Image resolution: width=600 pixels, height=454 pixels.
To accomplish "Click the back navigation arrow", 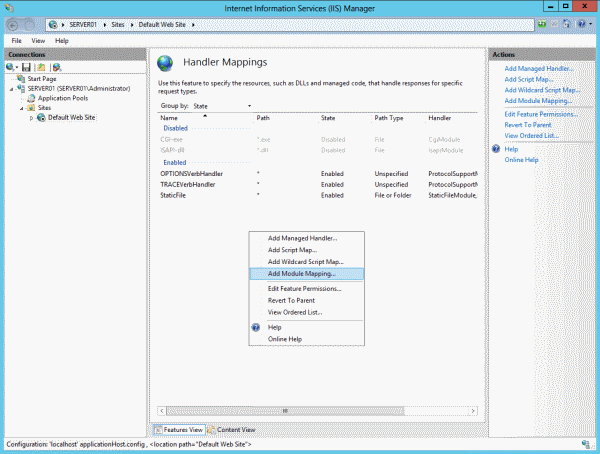I will point(13,25).
